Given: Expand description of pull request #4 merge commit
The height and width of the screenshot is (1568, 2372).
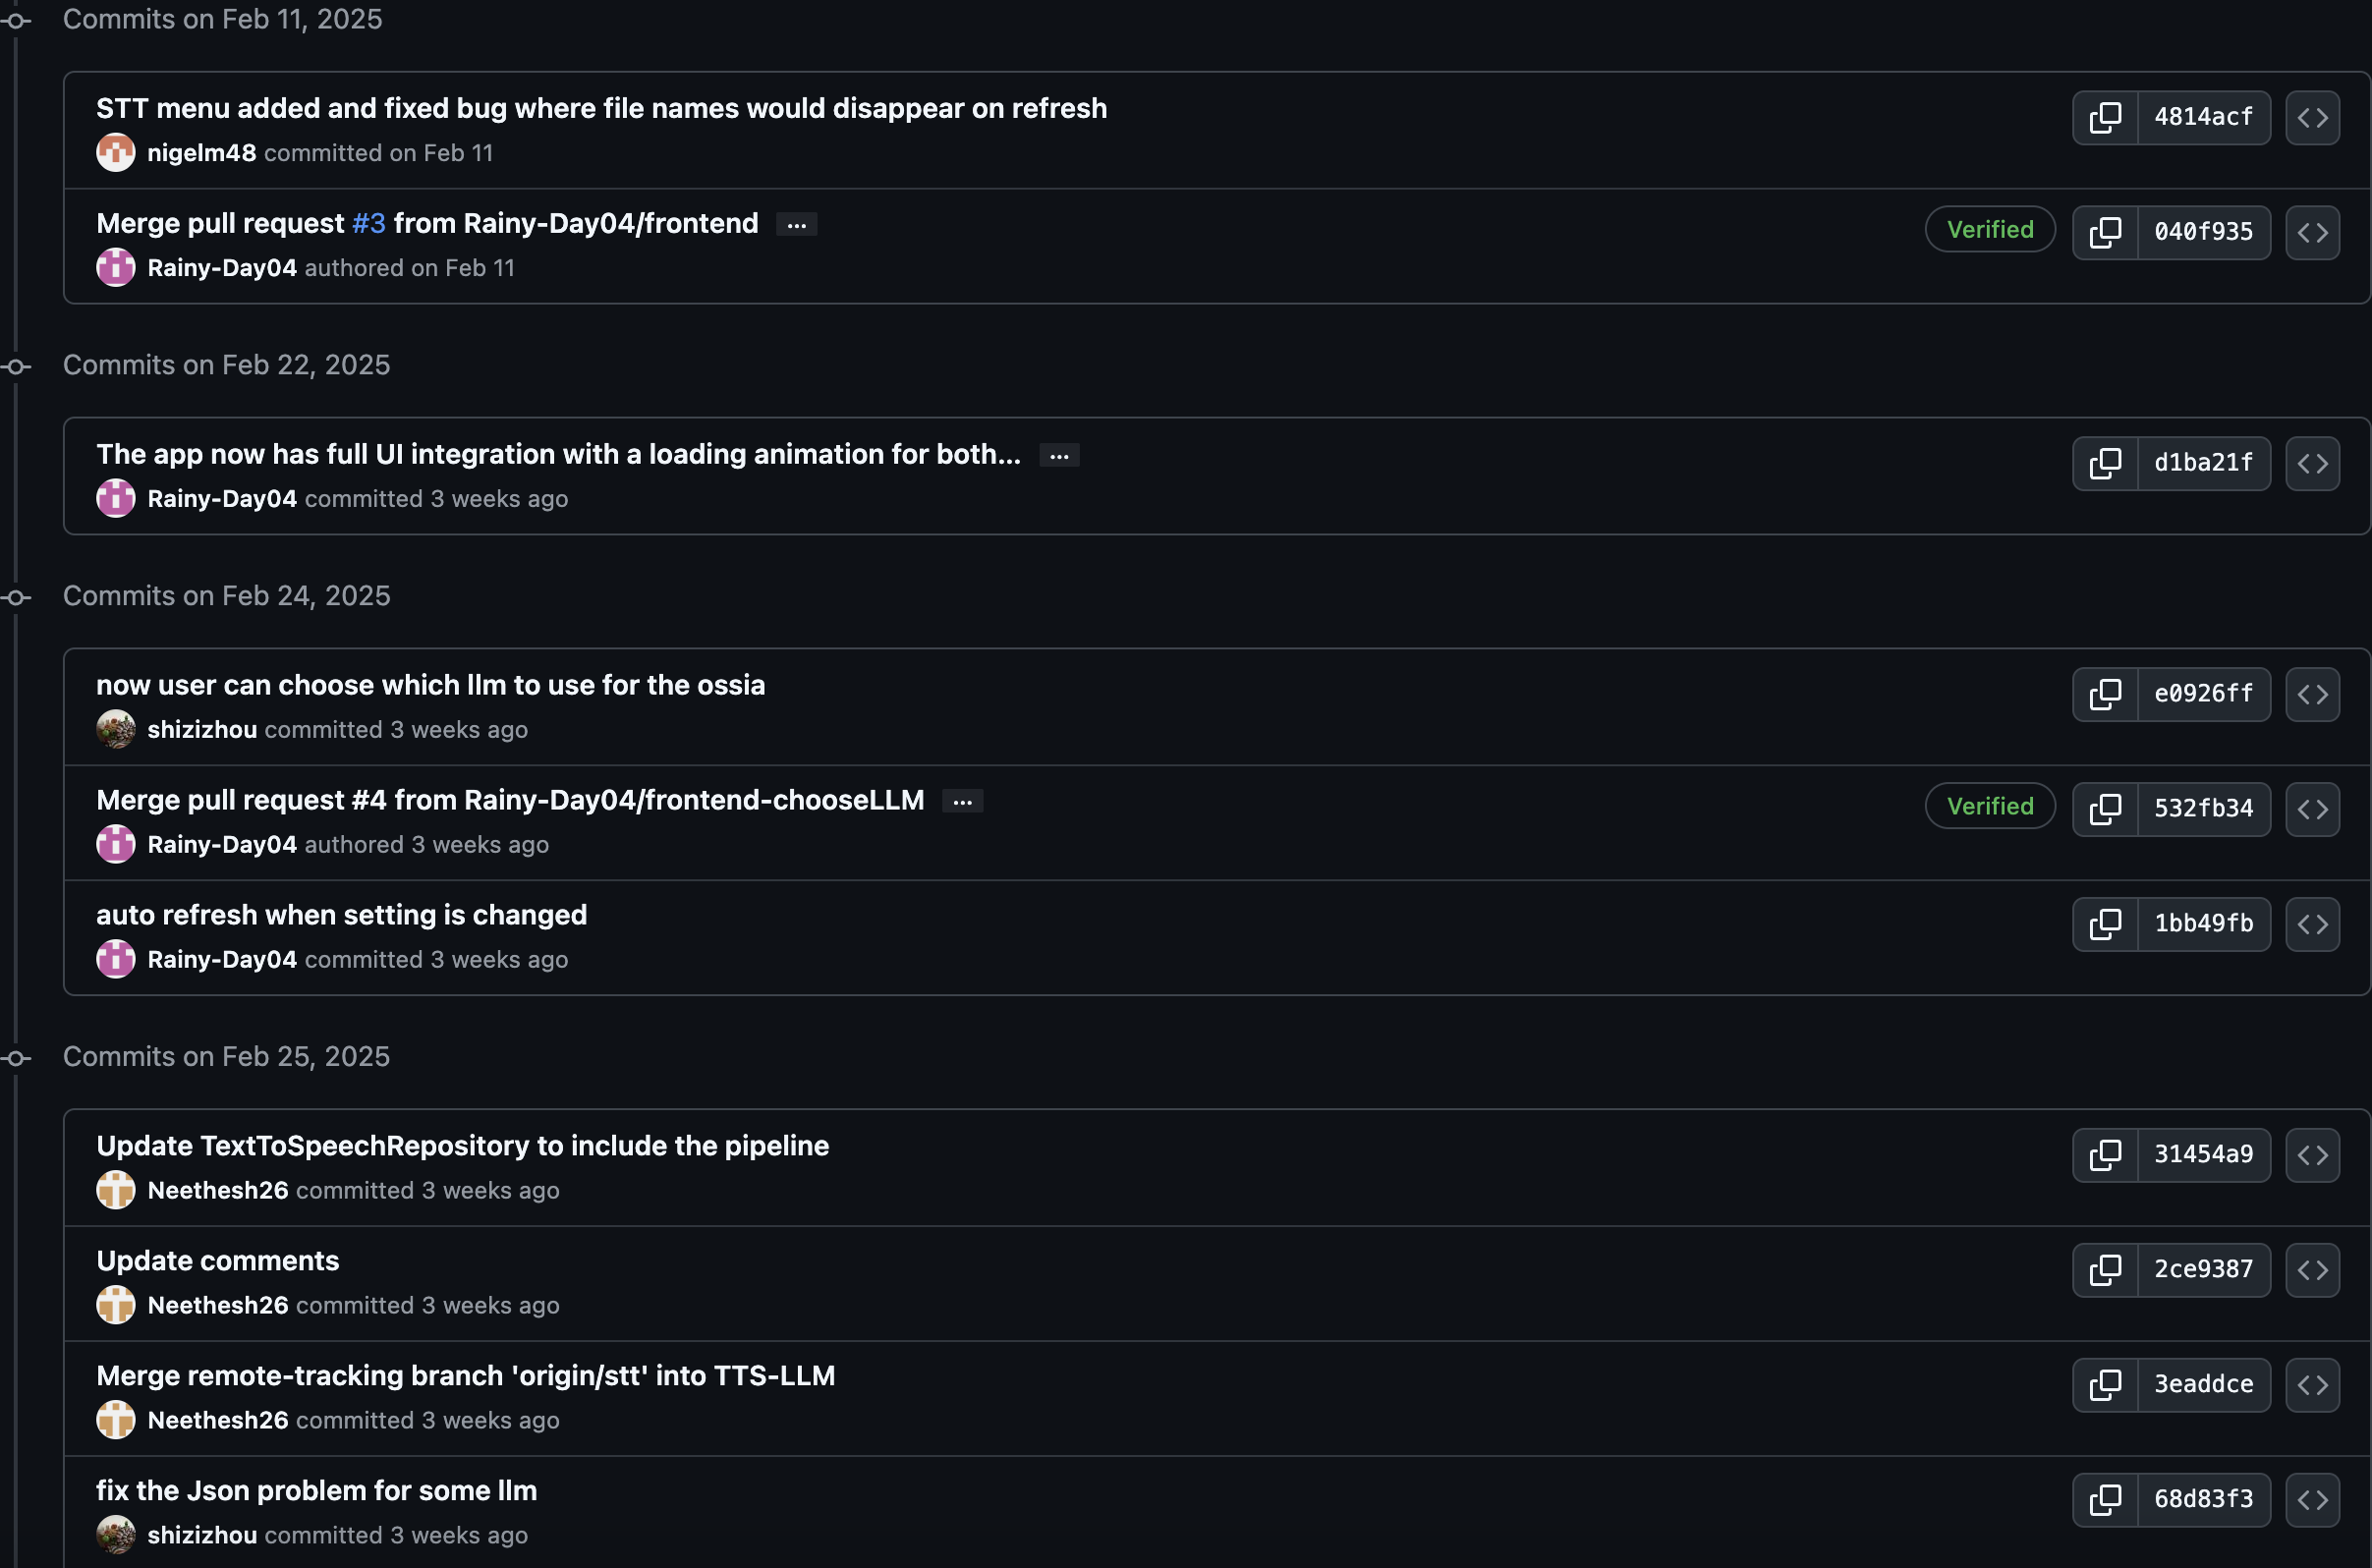Looking at the screenshot, I should pos(962,802).
